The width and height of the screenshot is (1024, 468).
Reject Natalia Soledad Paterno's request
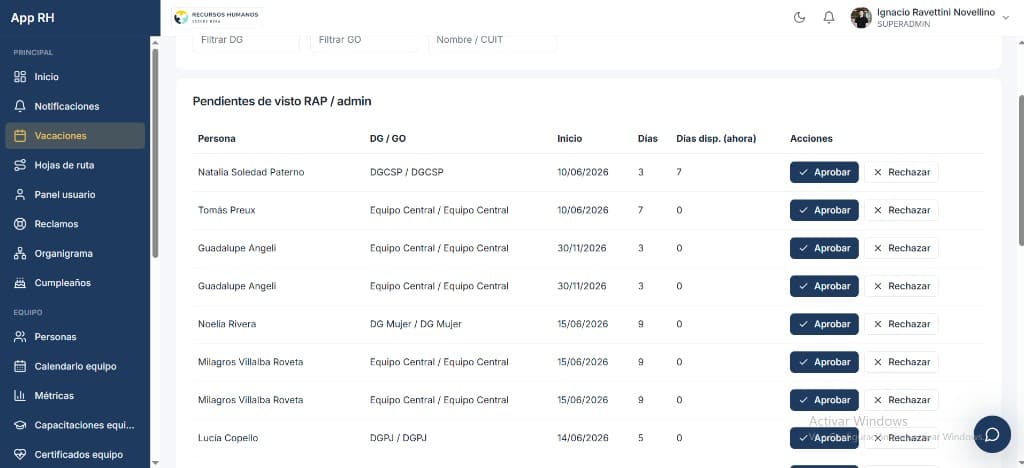[x=901, y=172]
